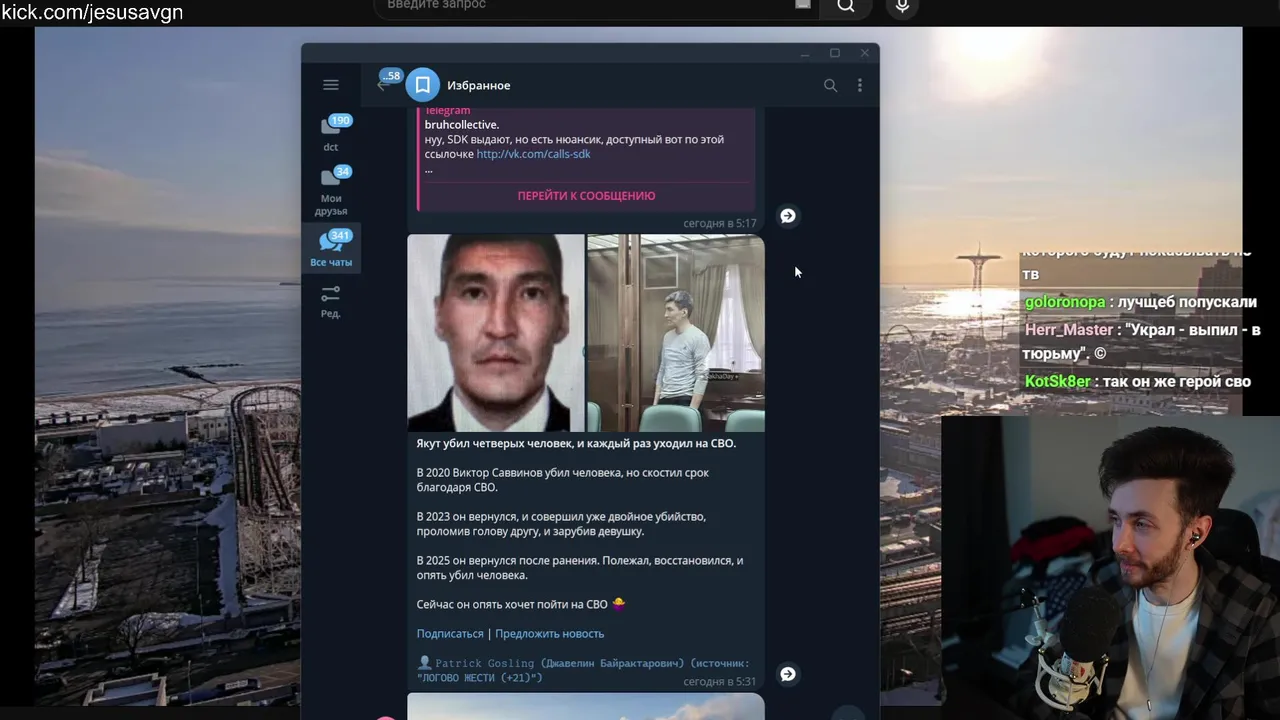Click the Patrick Gosling source line
This screenshot has width=1280, height=720.
[x=583, y=670]
